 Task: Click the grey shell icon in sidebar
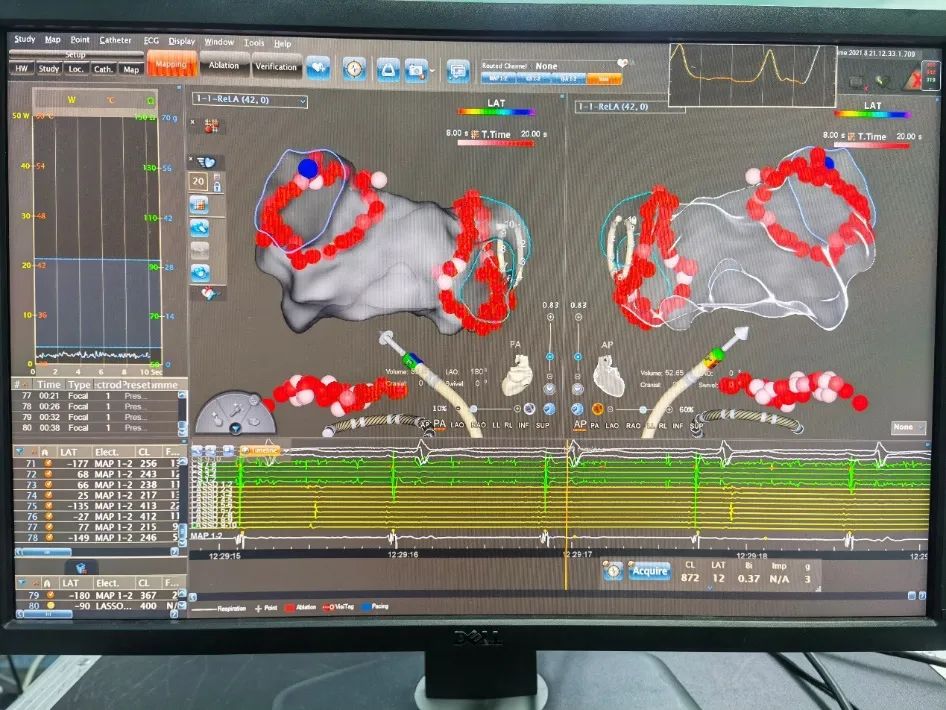click(x=200, y=250)
